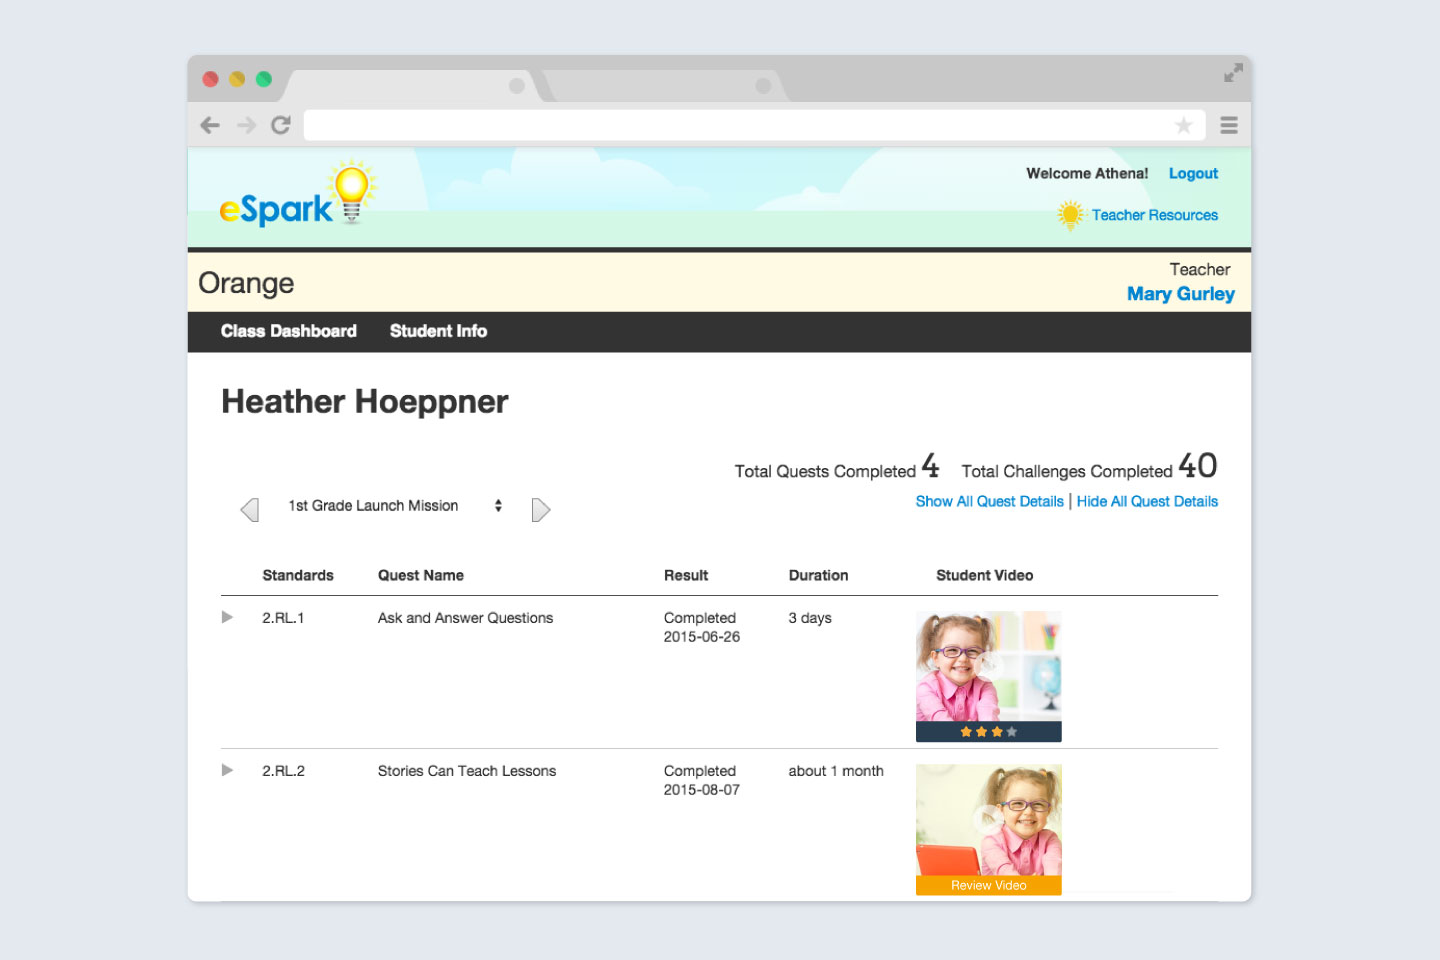Open the Ask and Answer Questions video thumbnail

(x=988, y=667)
